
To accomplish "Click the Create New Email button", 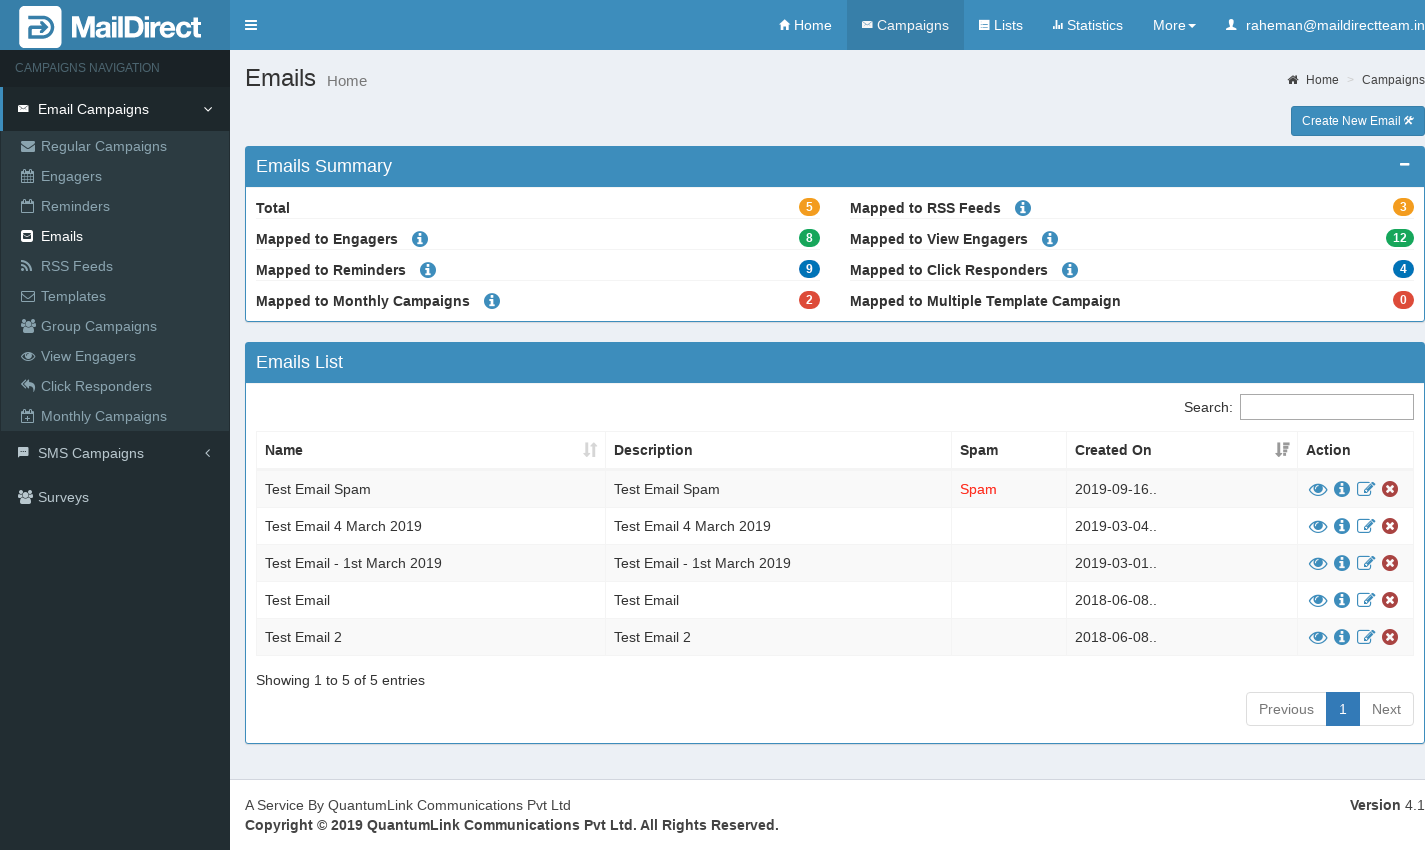I will pos(1357,121).
